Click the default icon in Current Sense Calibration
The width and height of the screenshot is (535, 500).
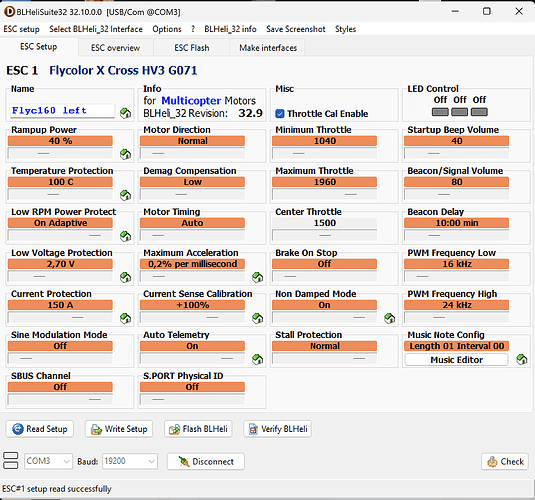258,318
